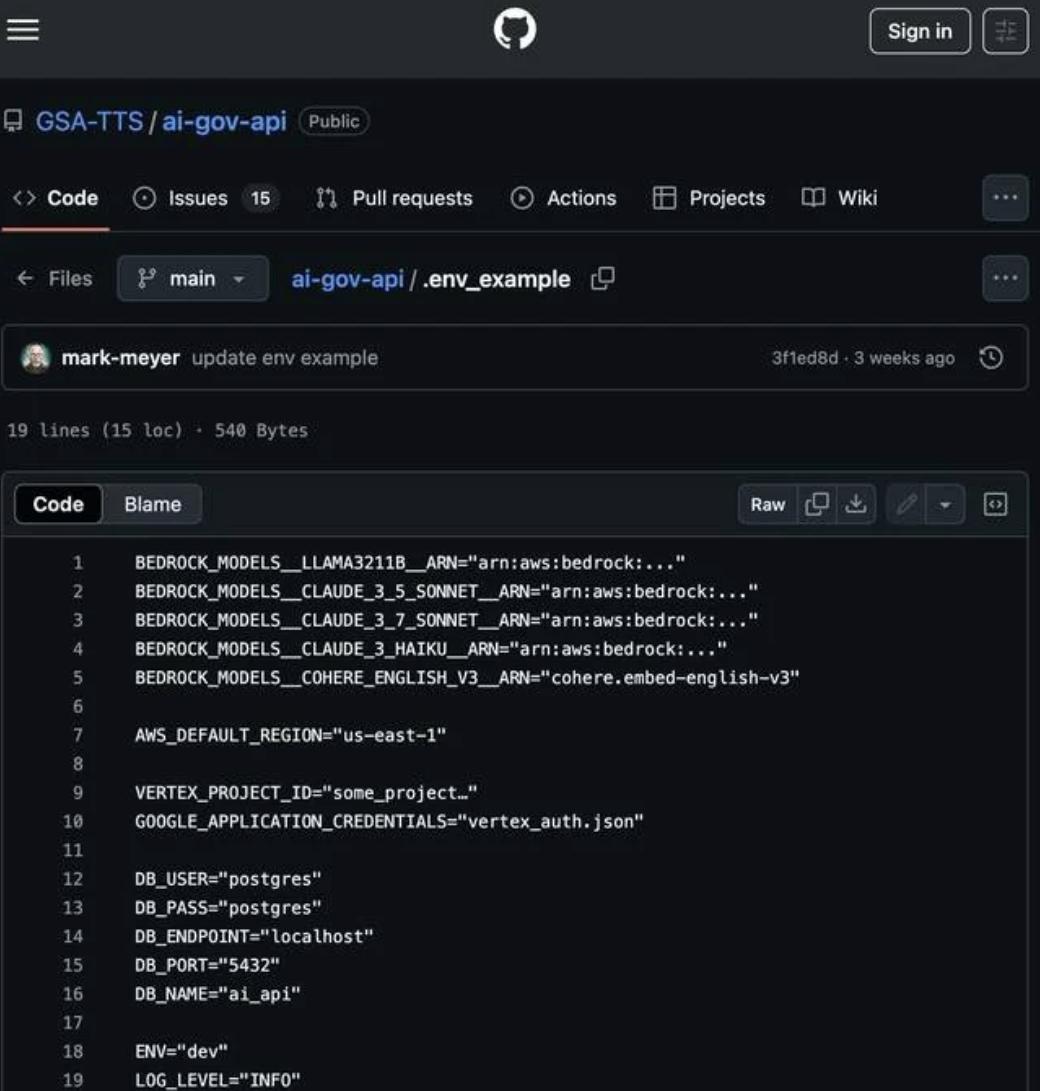The width and height of the screenshot is (1040, 1091).
Task: Click the Sign in button
Action: [x=920, y=31]
